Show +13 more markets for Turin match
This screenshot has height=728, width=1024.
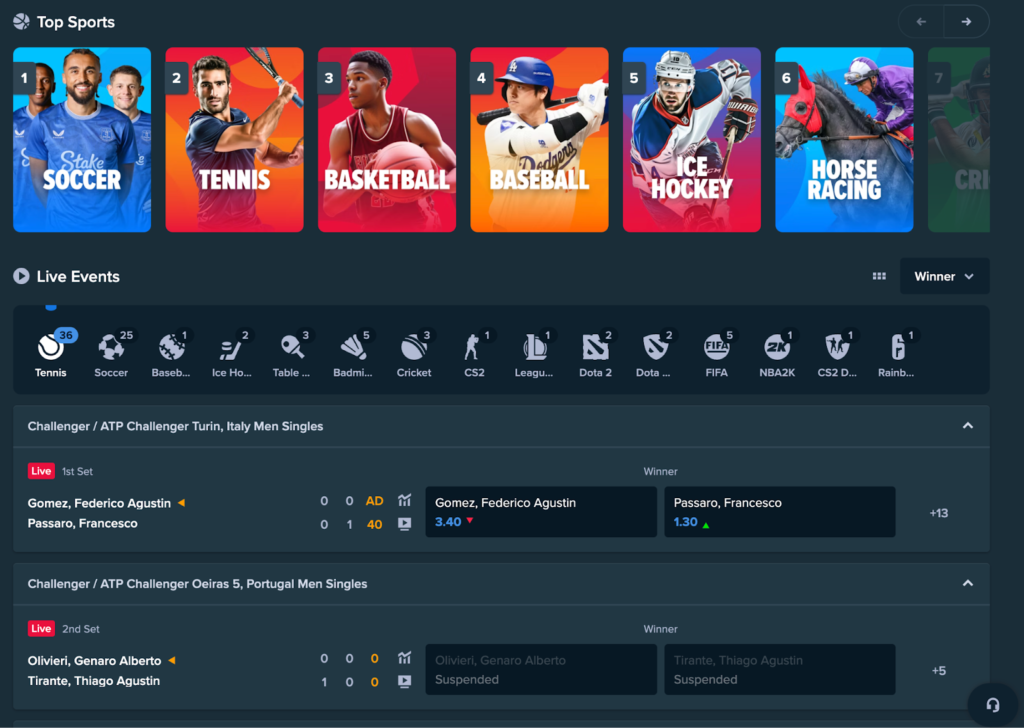[x=938, y=513]
